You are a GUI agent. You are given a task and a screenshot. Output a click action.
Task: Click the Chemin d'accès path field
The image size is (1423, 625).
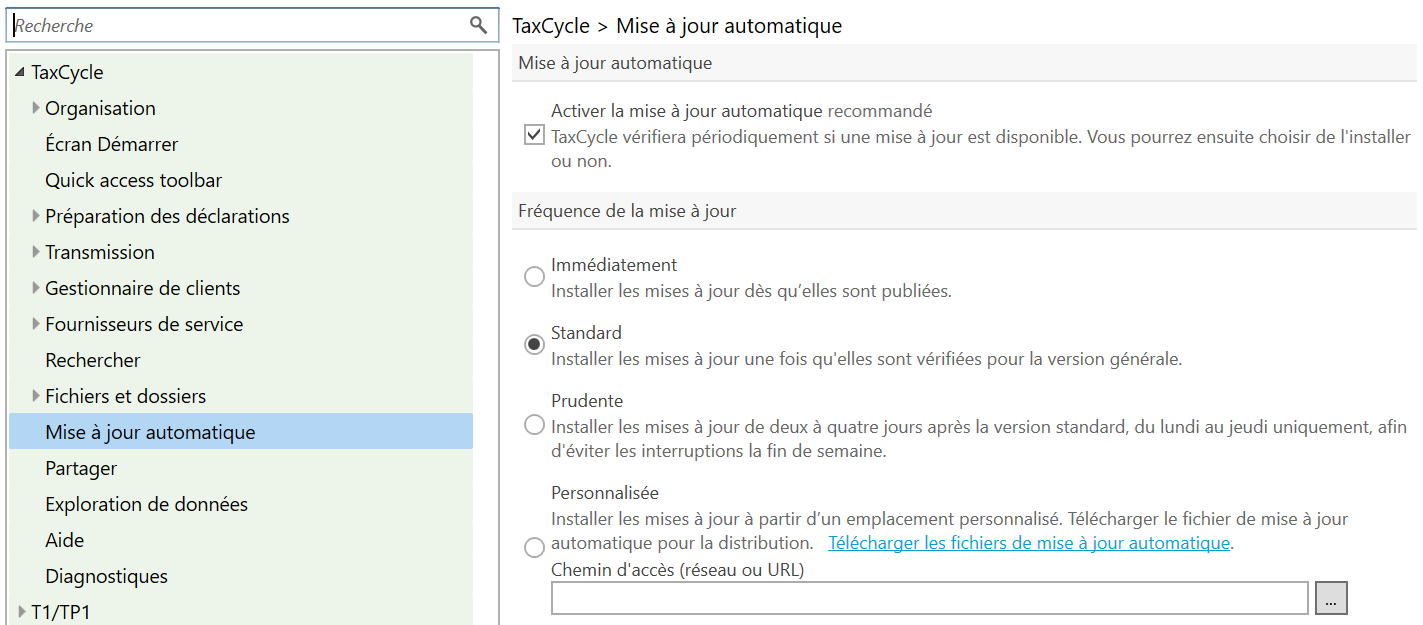[930, 598]
